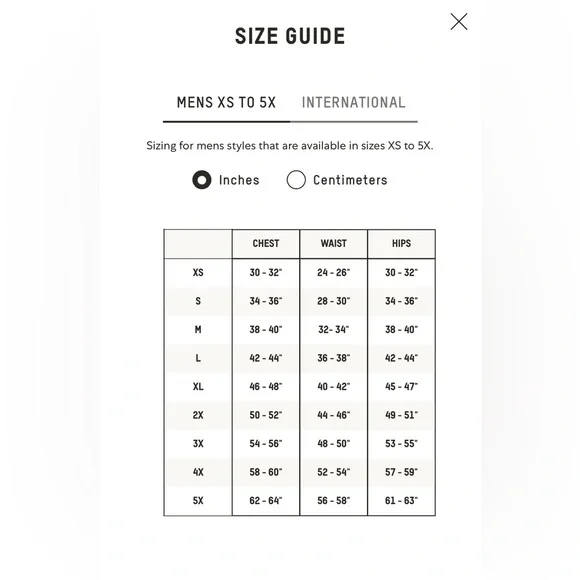This screenshot has height=580, width=580.
Task: Click the 3X size row label
Action: click(x=198, y=444)
